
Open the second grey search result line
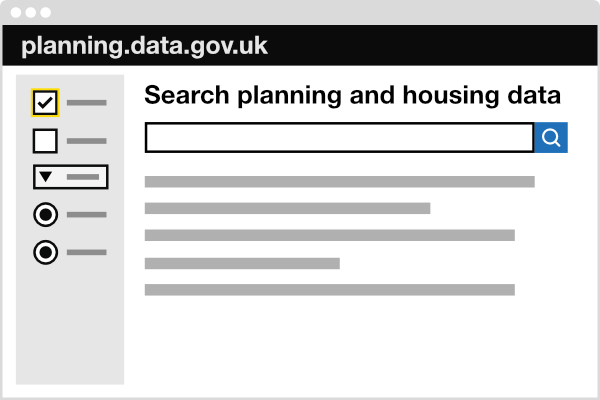(287, 208)
